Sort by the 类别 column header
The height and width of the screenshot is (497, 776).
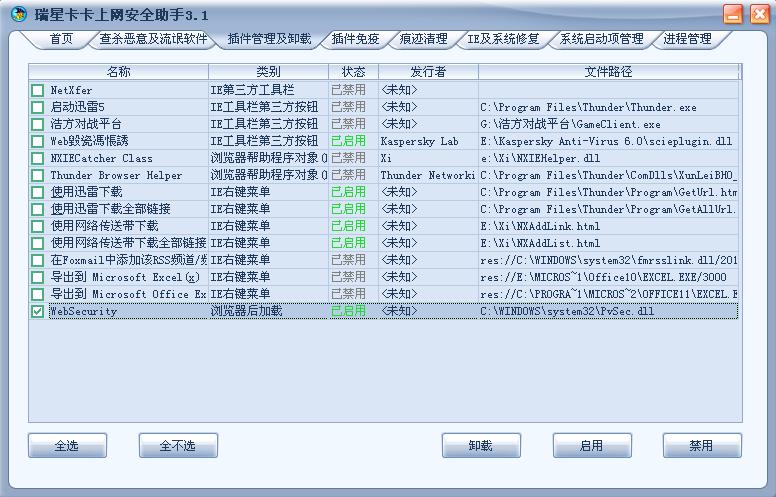268,72
